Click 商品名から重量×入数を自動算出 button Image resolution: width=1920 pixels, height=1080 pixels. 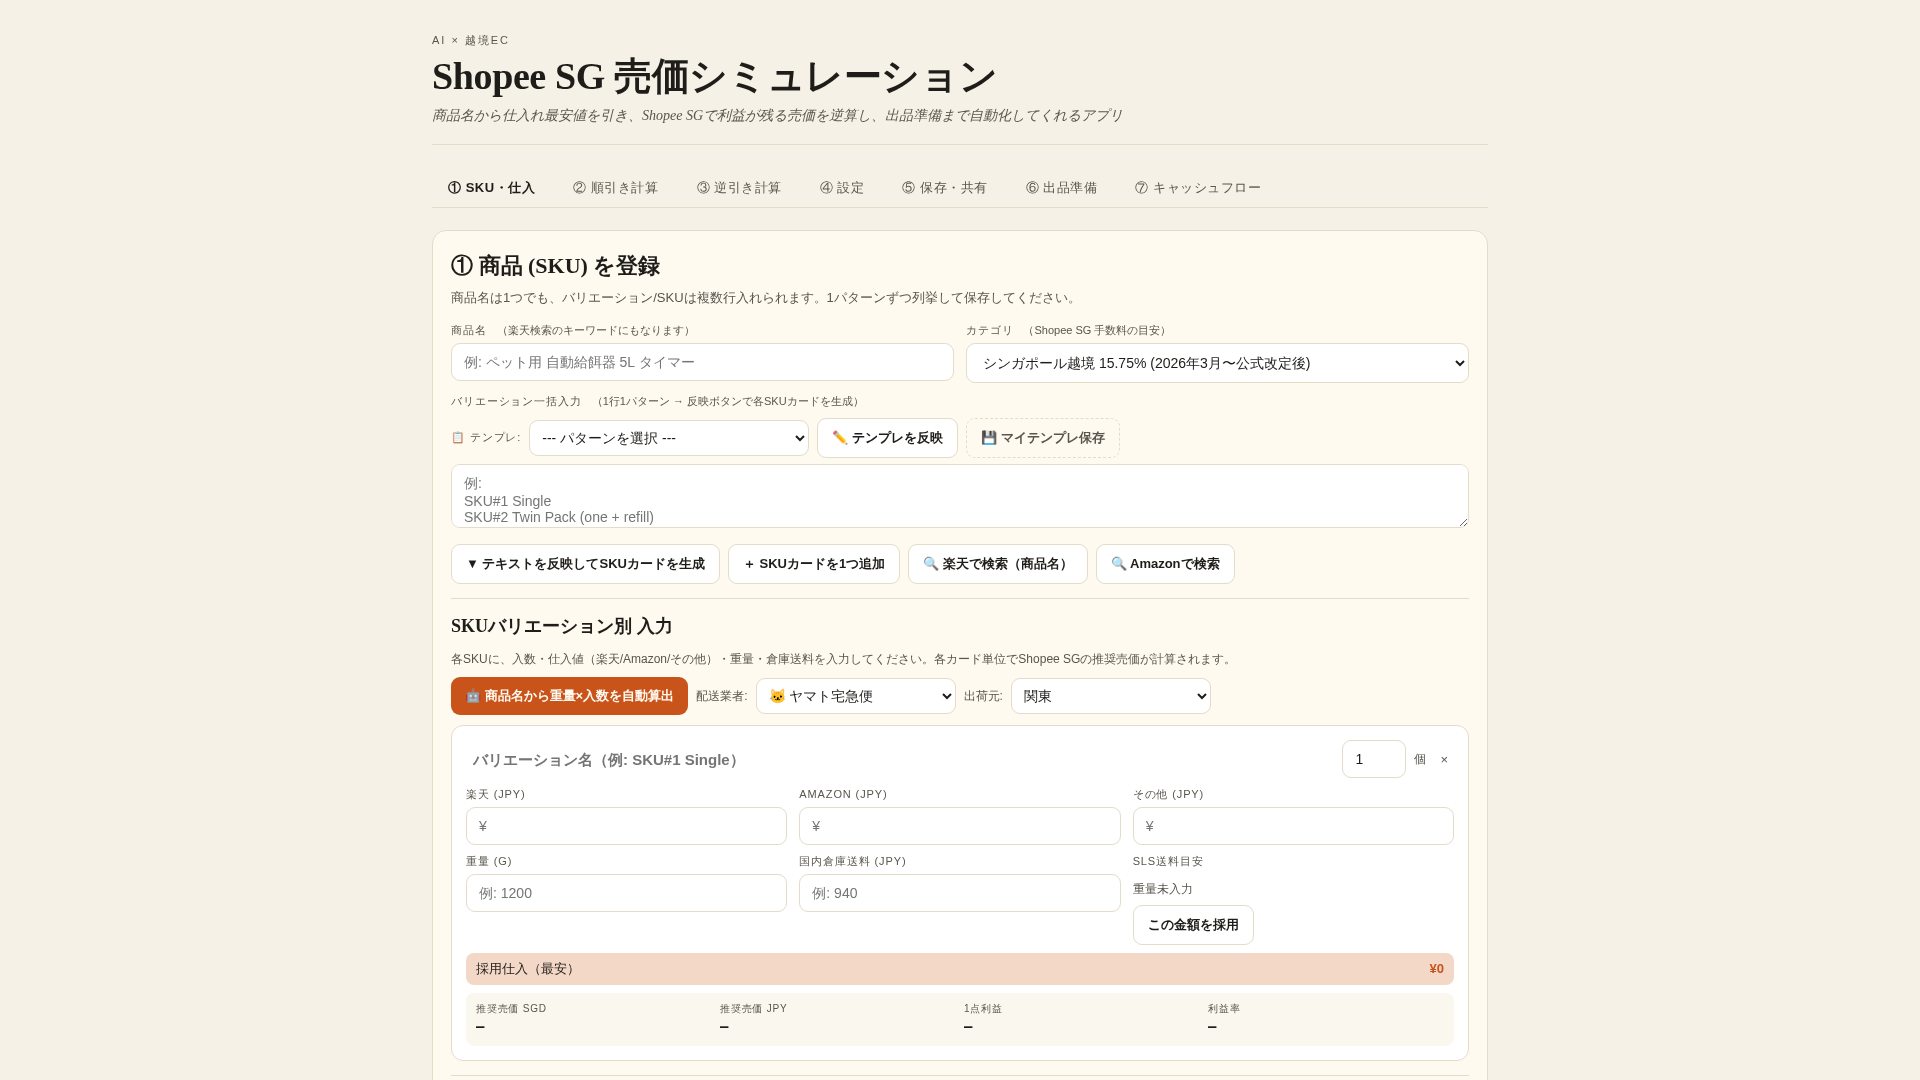pyautogui.click(x=569, y=696)
